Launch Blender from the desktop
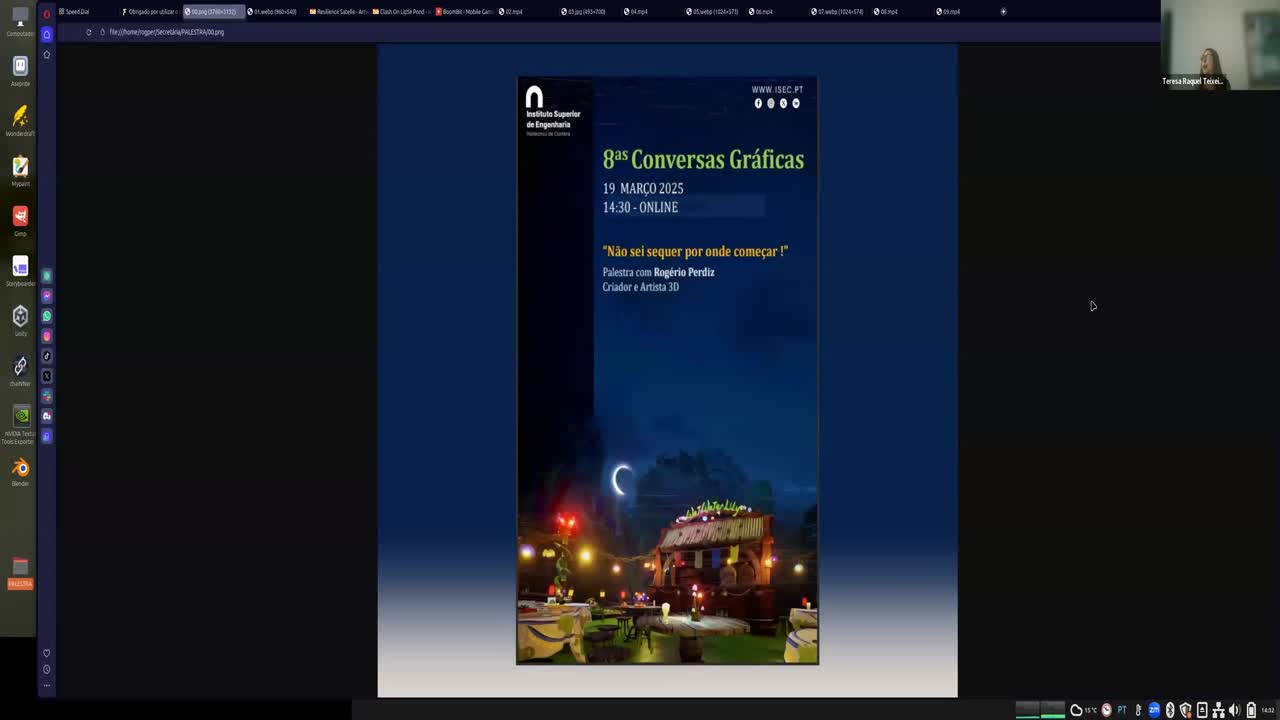The image size is (1280, 720). 20,472
